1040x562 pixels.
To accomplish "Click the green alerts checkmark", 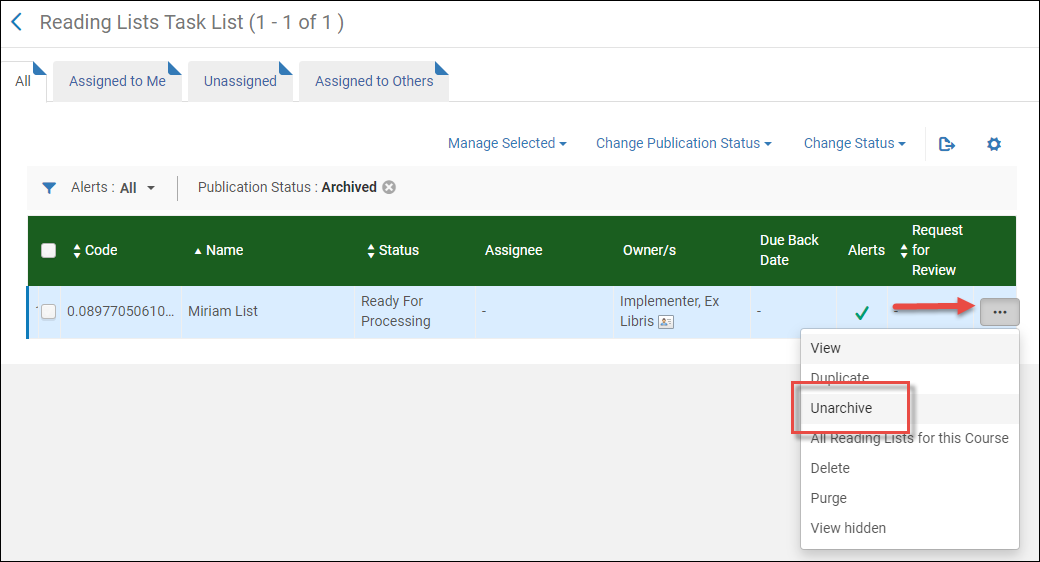I will click(862, 313).
